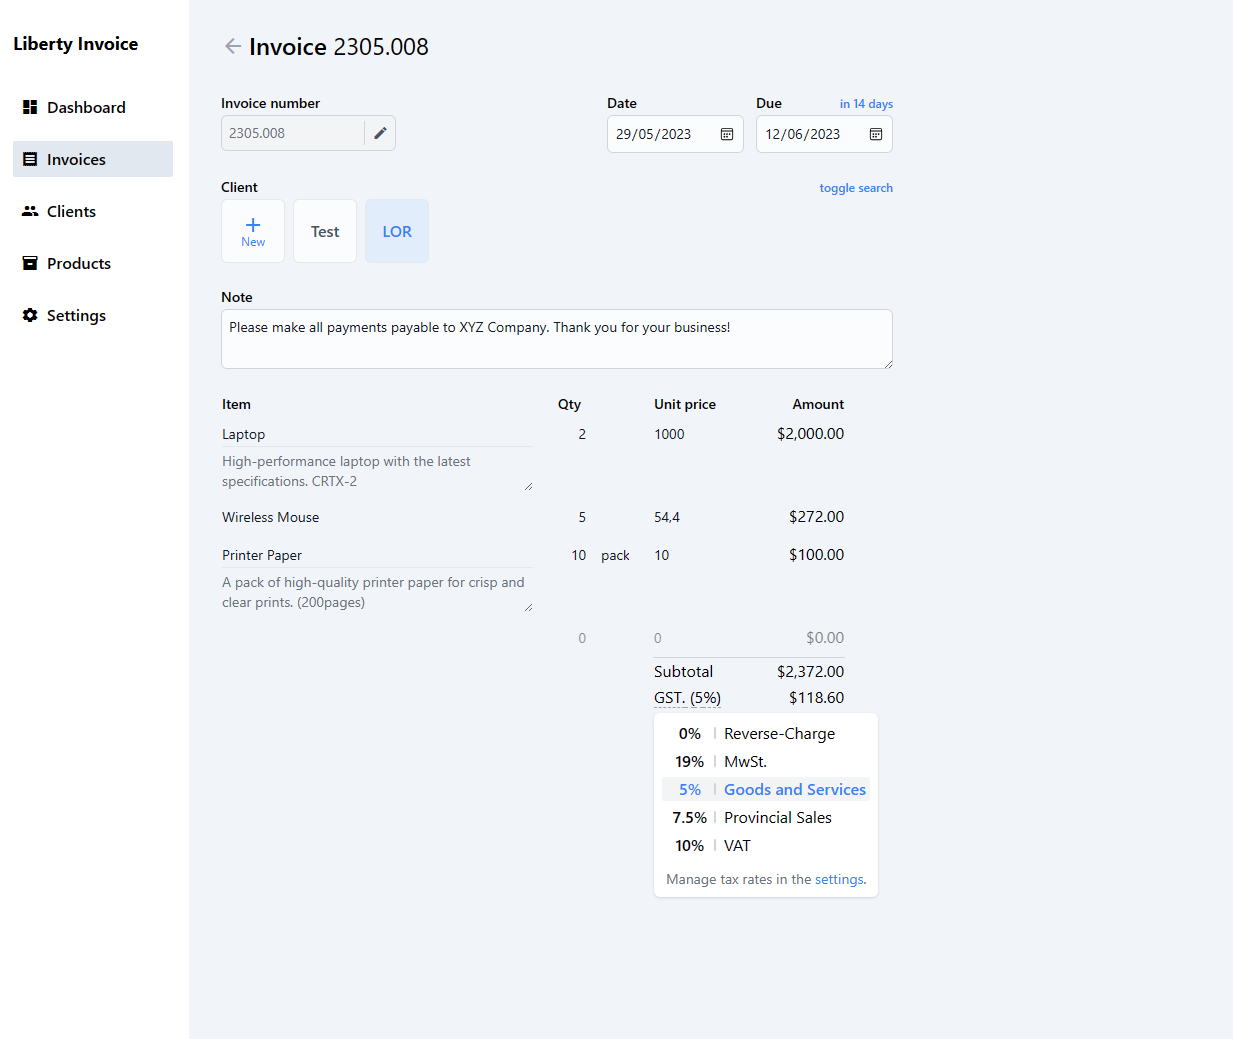Image resolution: width=1233 pixels, height=1039 pixels.
Task: Go back using the arrow beside Invoice 2305.008
Action: click(x=233, y=46)
